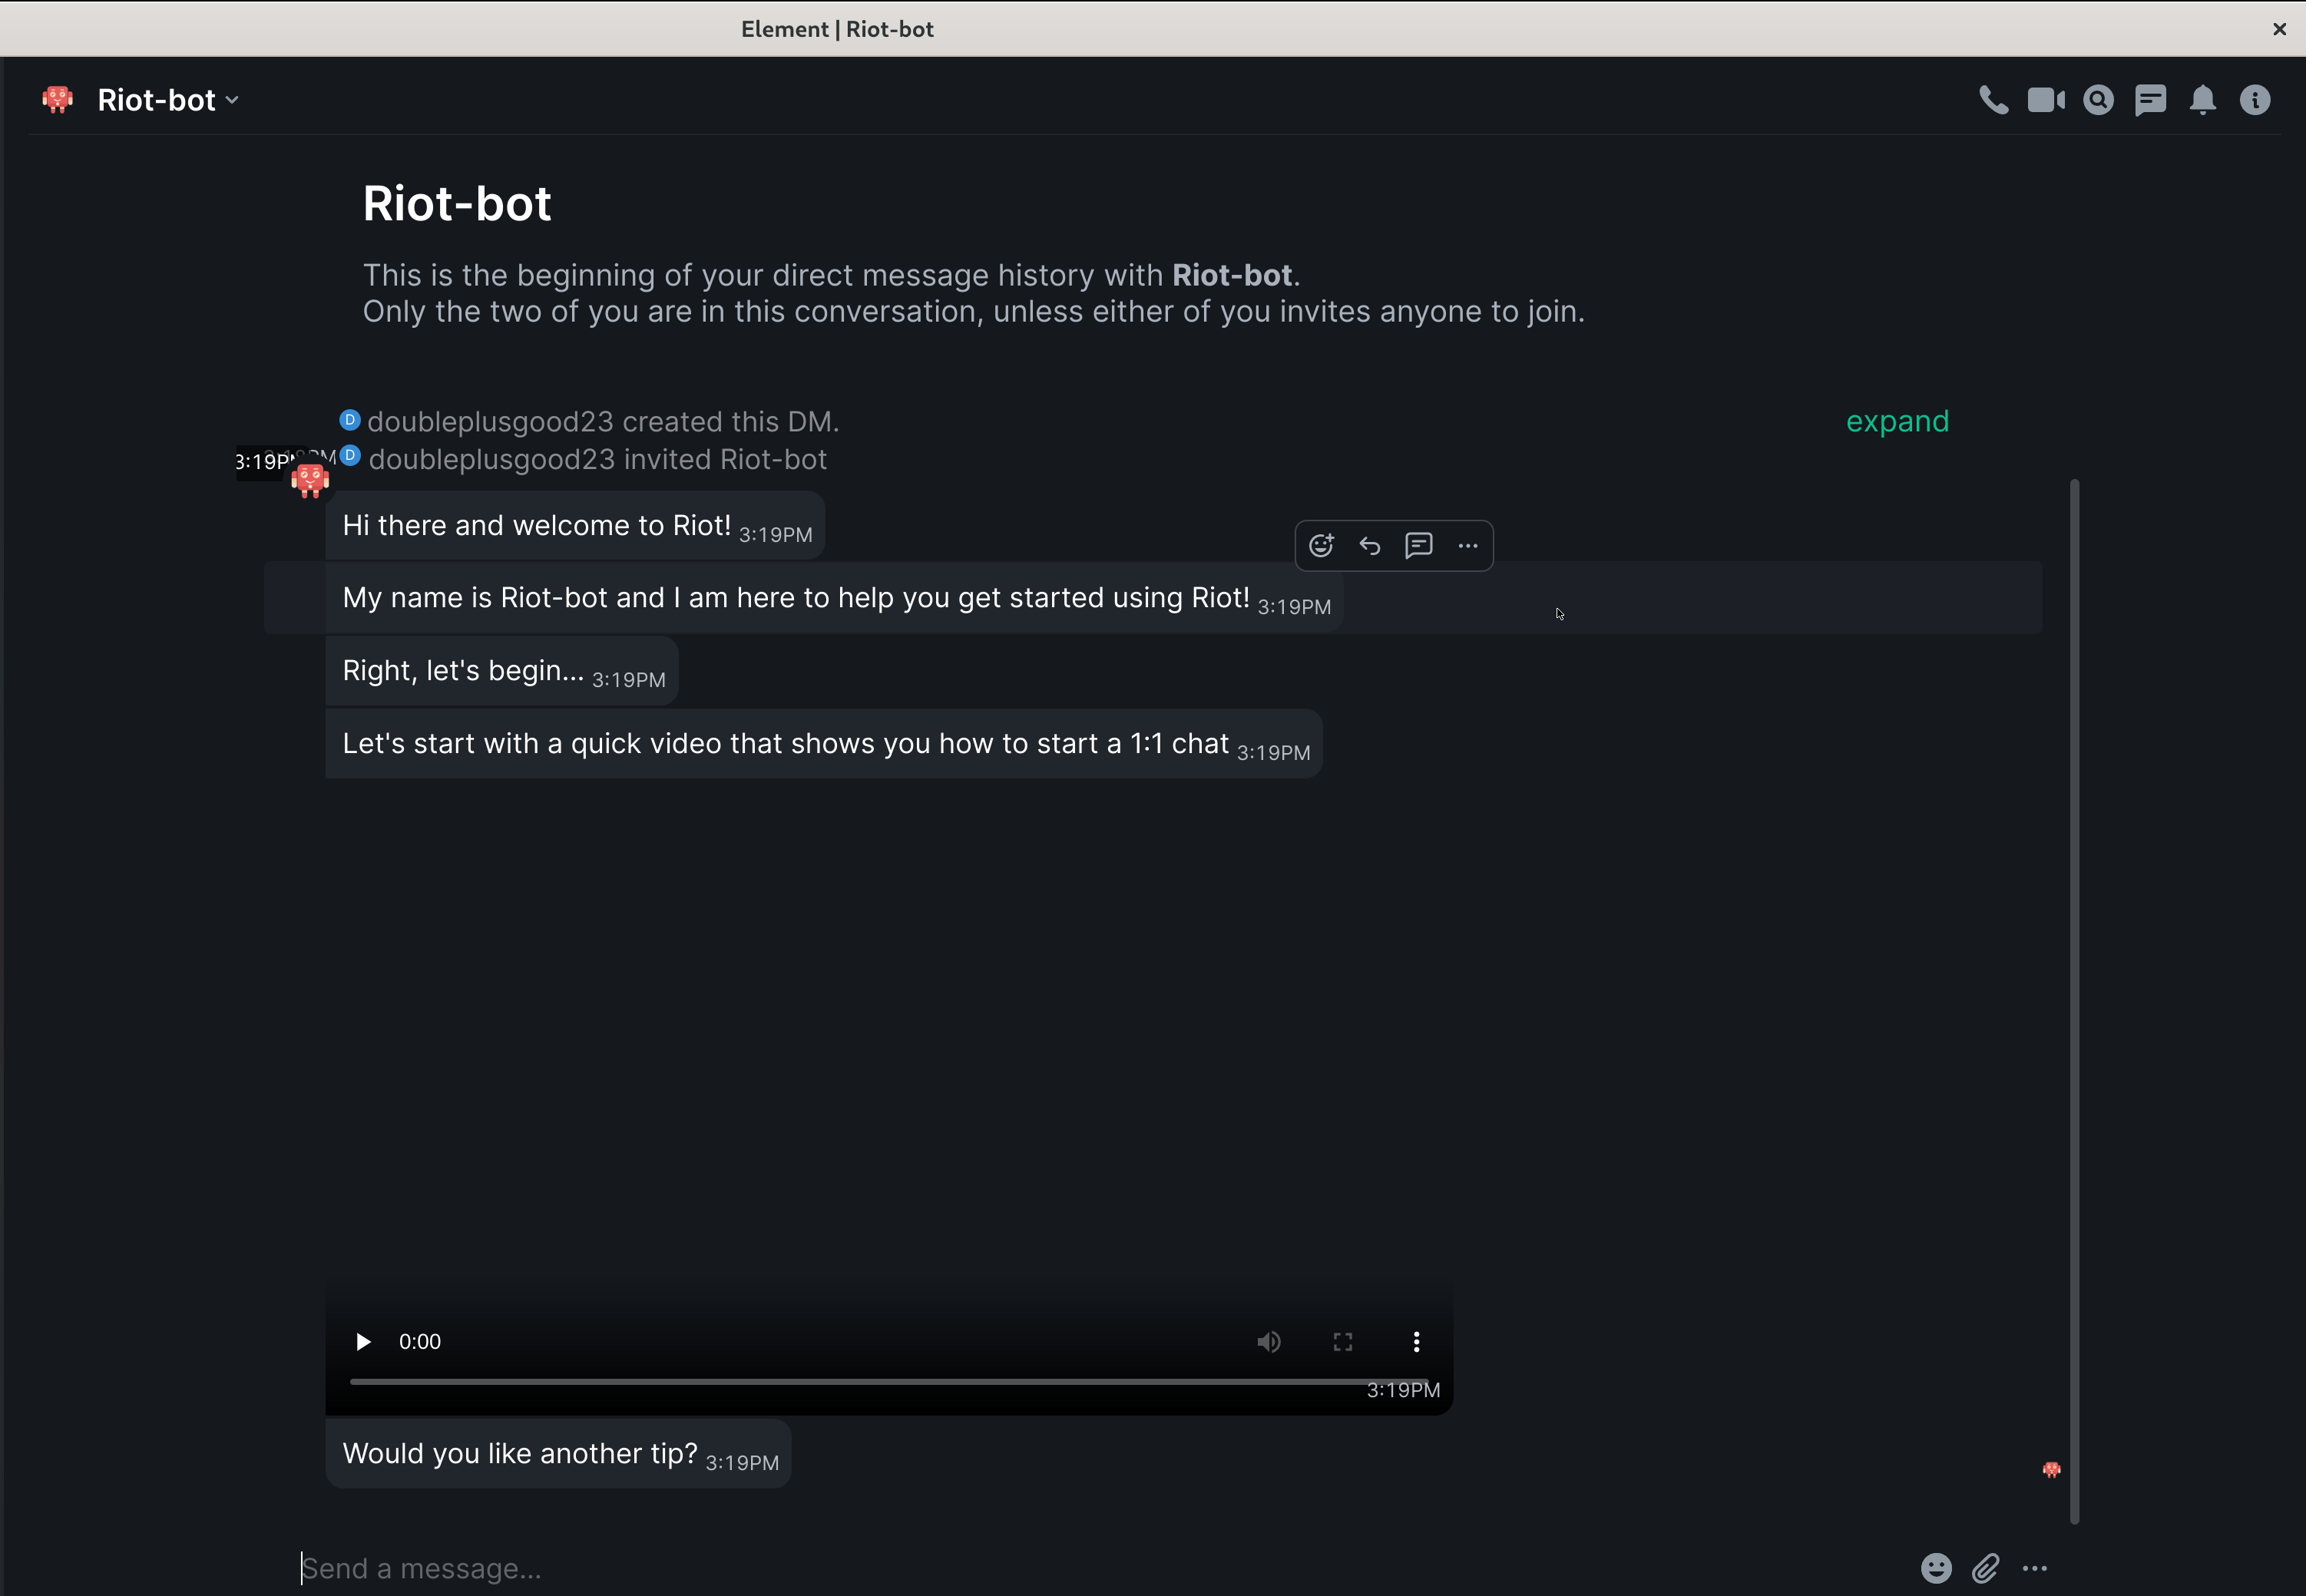
Task: Reply in thread on hovered message
Action: (x=1418, y=545)
